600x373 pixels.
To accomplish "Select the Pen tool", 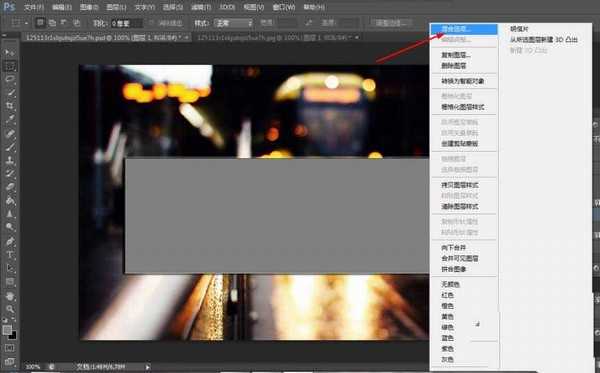I will 10,241.
